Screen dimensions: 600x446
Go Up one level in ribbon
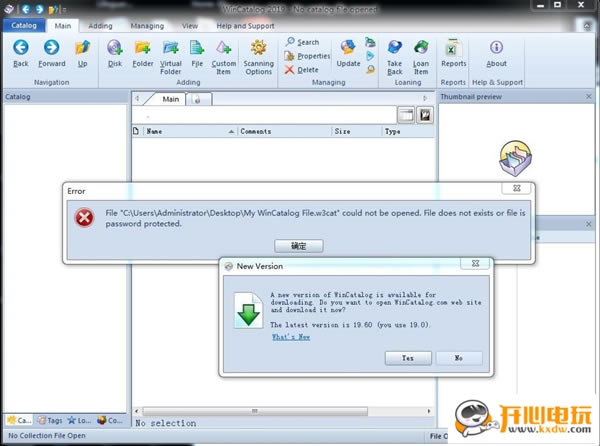click(x=82, y=47)
